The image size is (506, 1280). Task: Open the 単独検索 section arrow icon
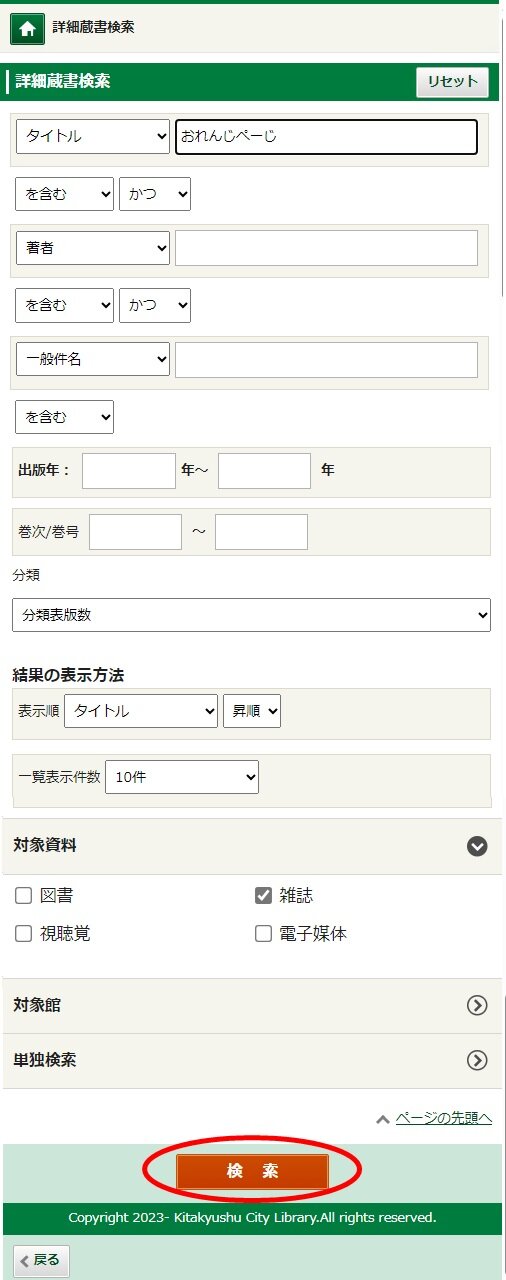click(x=477, y=1060)
